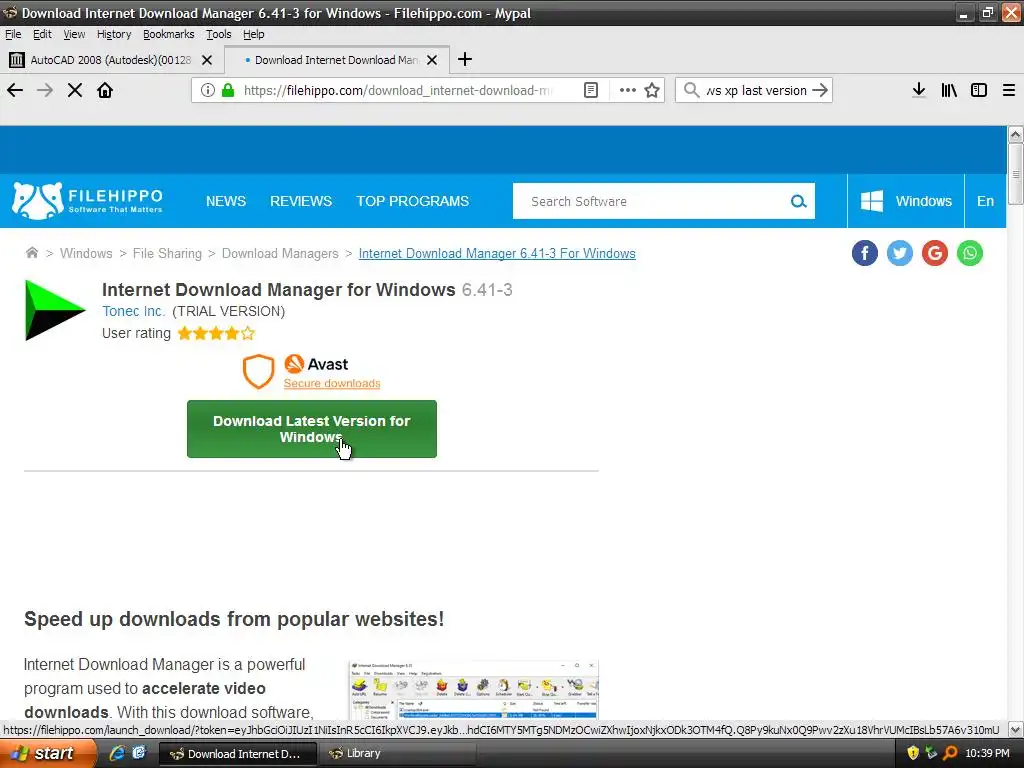The height and width of the screenshot is (768, 1024).
Task: Expand the Windows platform selector
Action: coord(906,201)
